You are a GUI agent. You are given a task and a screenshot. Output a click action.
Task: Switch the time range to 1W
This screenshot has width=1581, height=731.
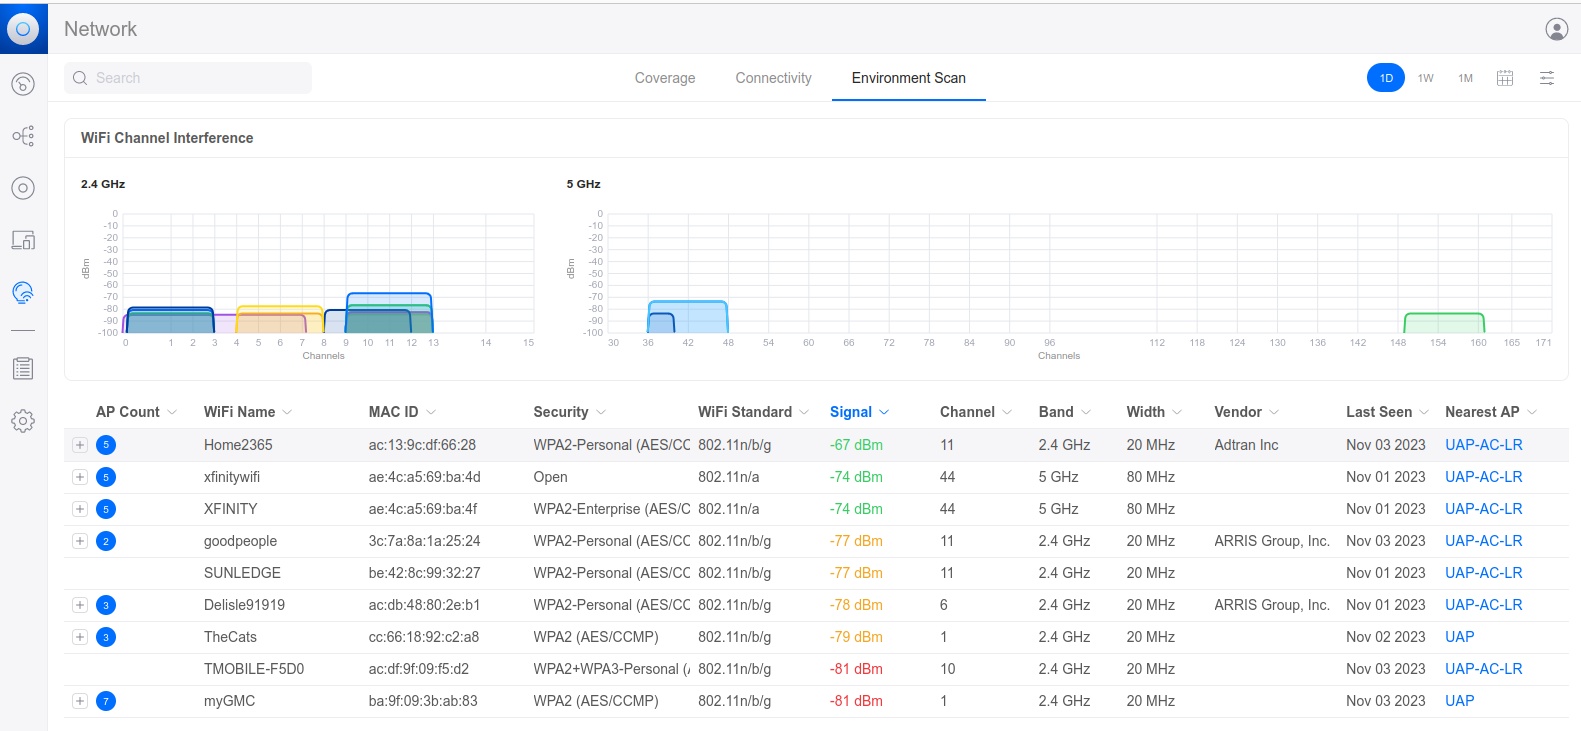point(1426,78)
